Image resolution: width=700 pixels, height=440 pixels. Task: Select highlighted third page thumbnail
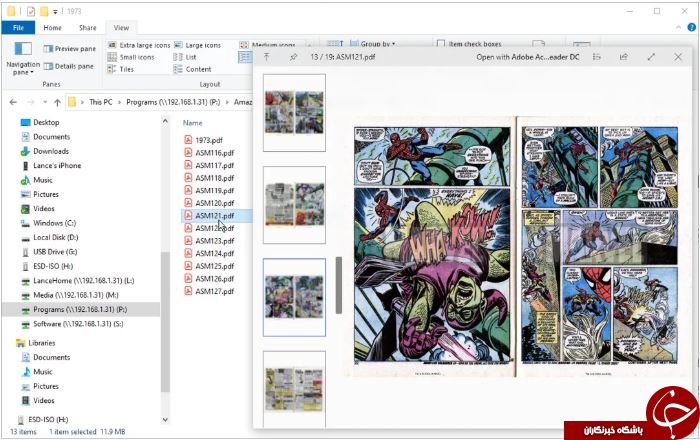pos(294,297)
